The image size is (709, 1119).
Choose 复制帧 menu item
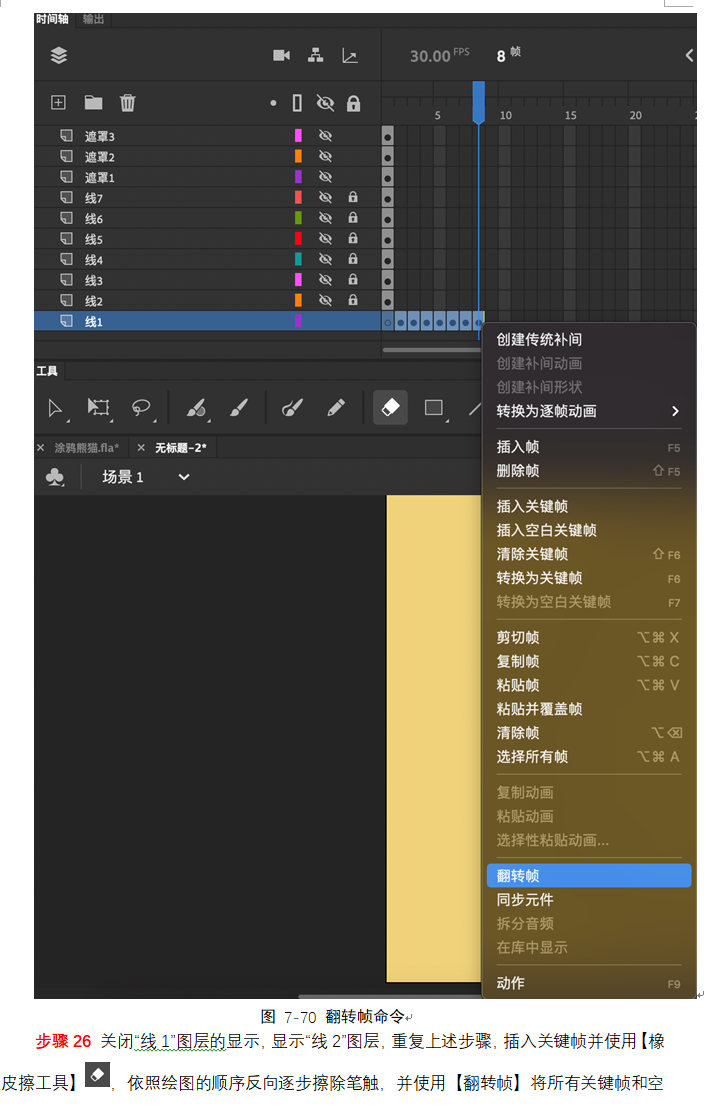click(589, 662)
